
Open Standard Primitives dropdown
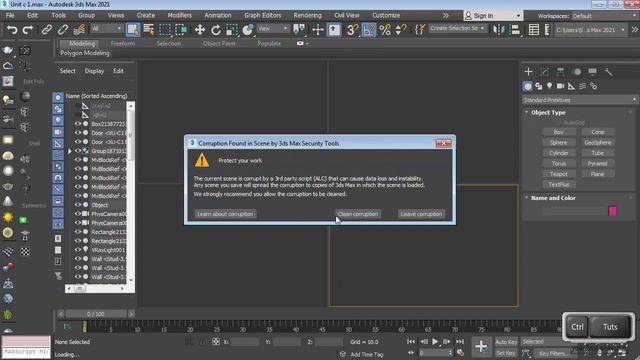click(x=579, y=100)
